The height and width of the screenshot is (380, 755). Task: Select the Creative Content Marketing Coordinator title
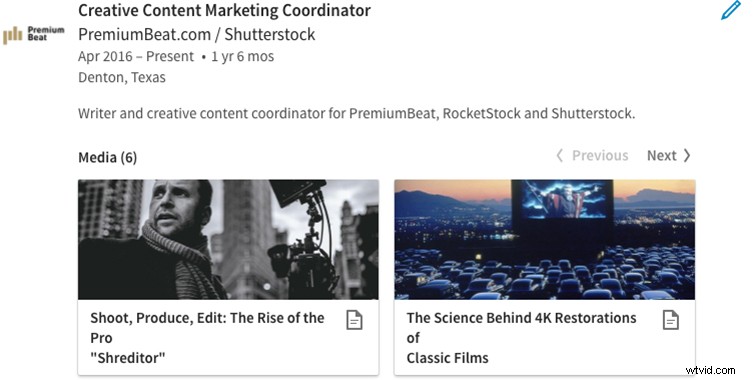(x=224, y=10)
